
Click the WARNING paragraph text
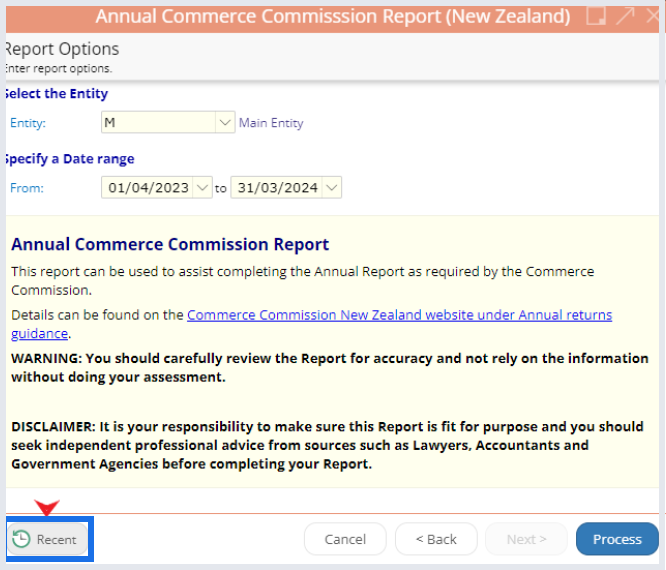tap(330, 367)
